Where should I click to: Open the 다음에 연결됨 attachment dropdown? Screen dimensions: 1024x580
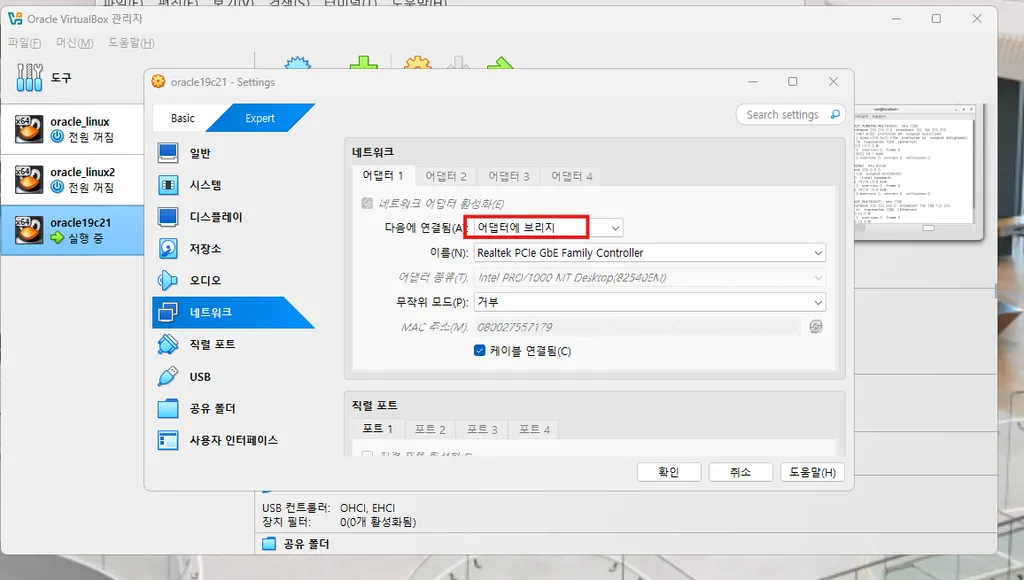[547, 227]
